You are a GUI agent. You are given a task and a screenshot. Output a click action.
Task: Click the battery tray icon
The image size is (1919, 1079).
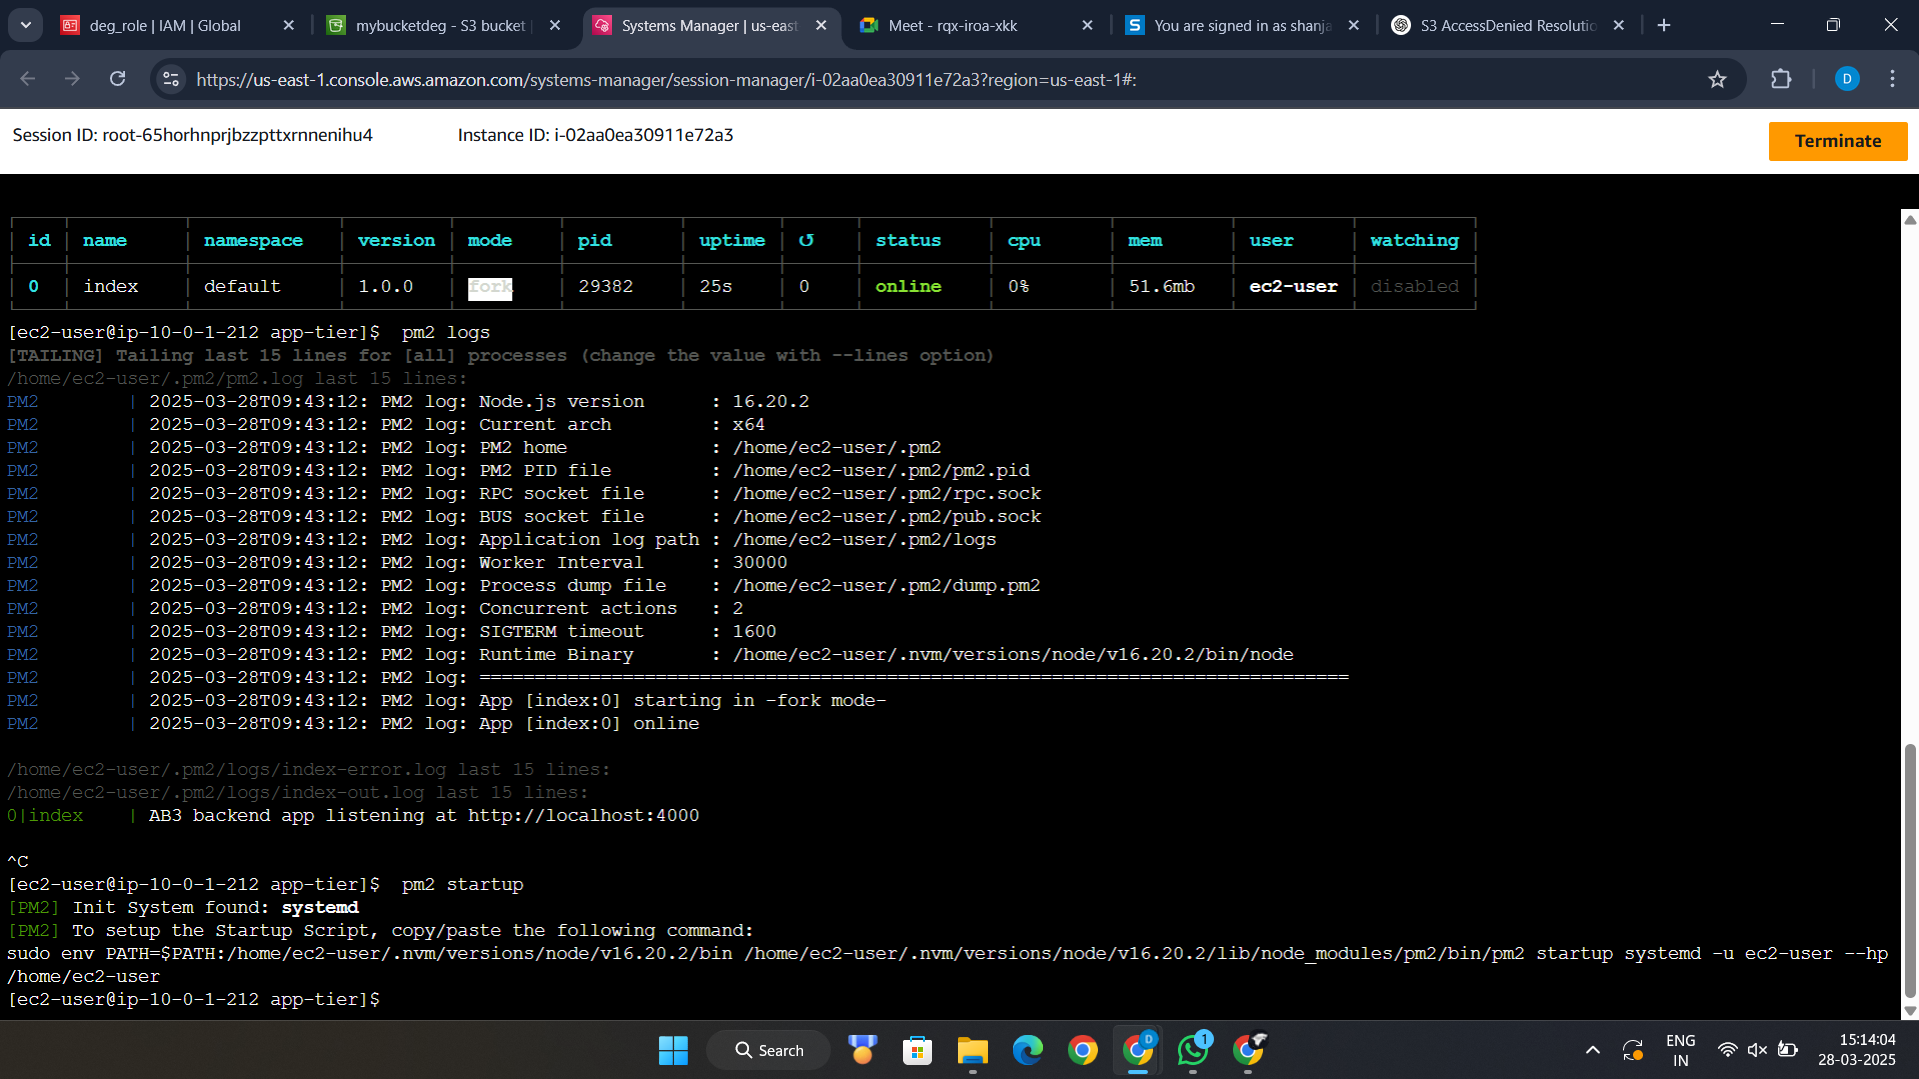click(x=1788, y=1051)
